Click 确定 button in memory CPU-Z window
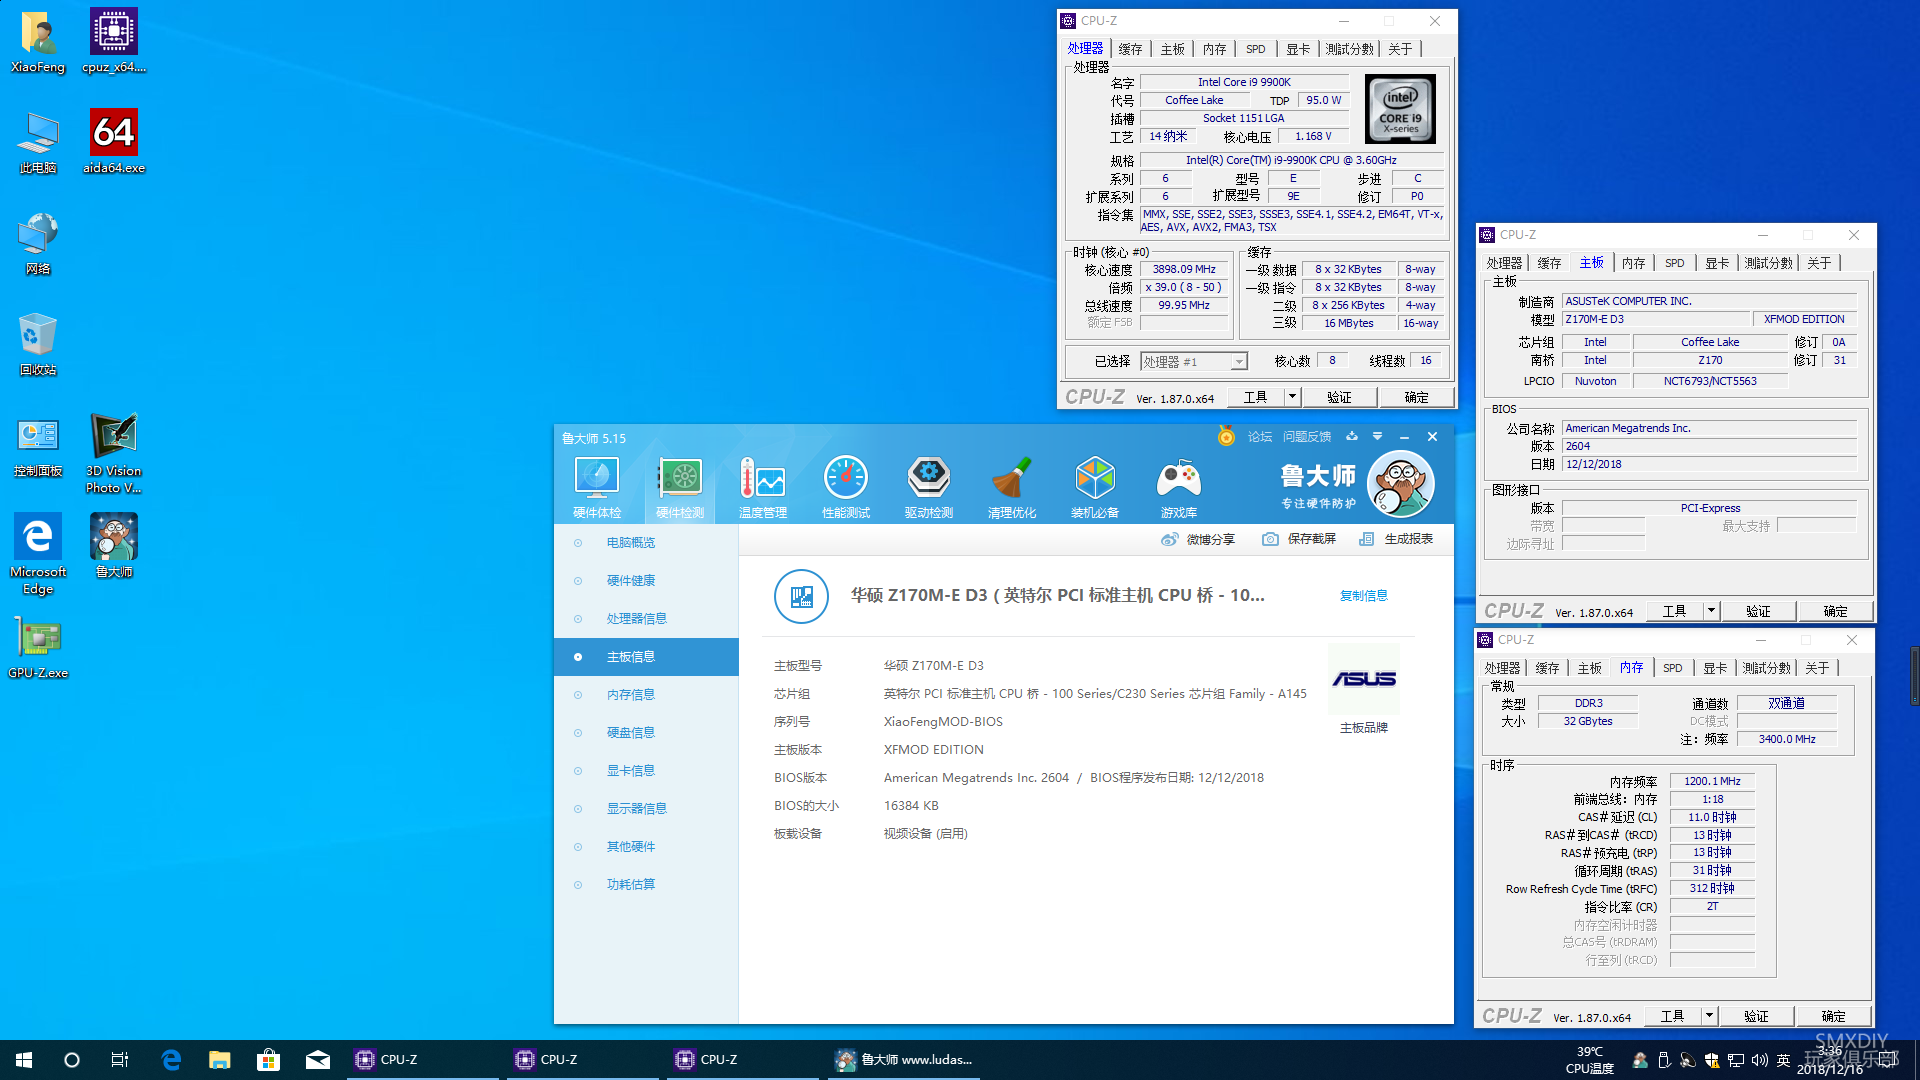This screenshot has width=1920, height=1080. click(1833, 1016)
